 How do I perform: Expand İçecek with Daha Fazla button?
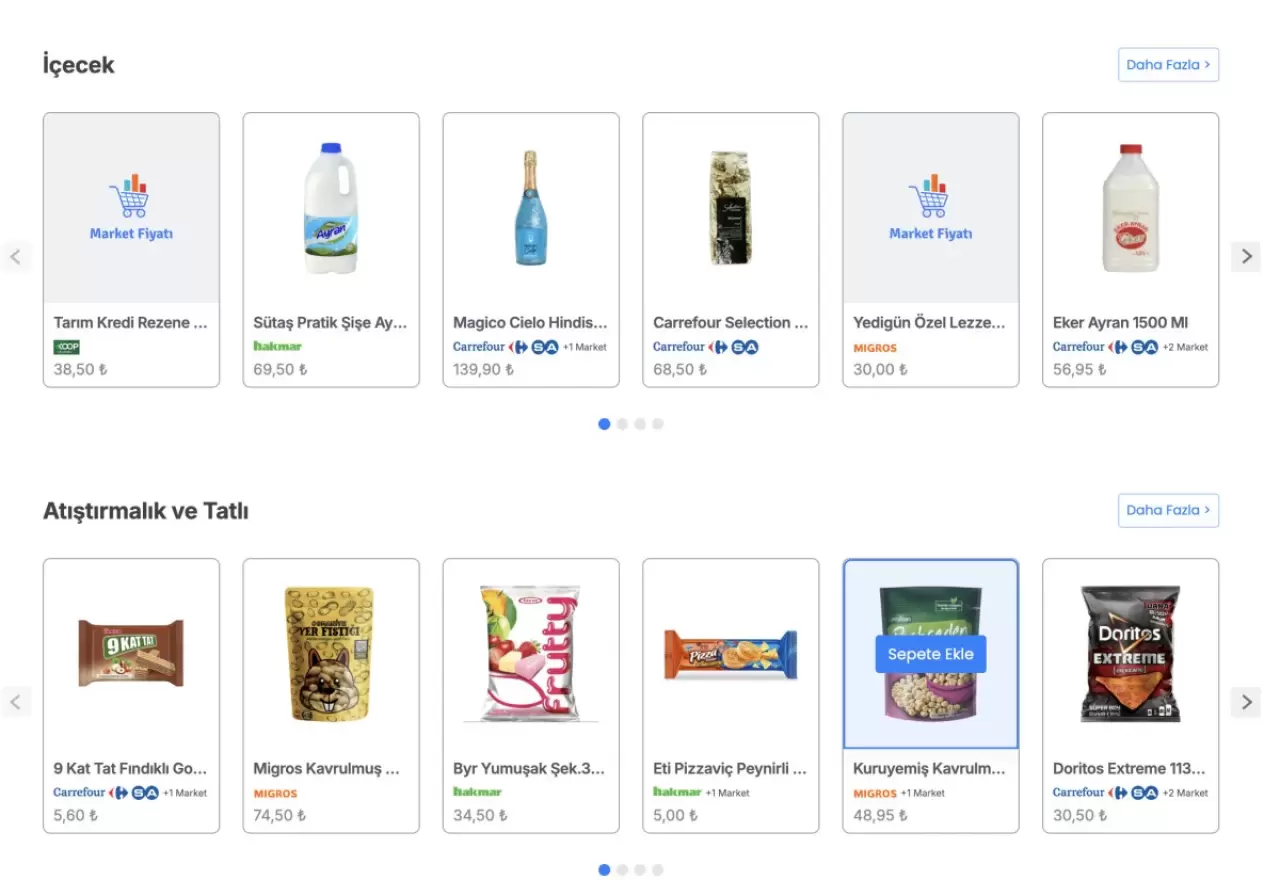coord(1168,65)
